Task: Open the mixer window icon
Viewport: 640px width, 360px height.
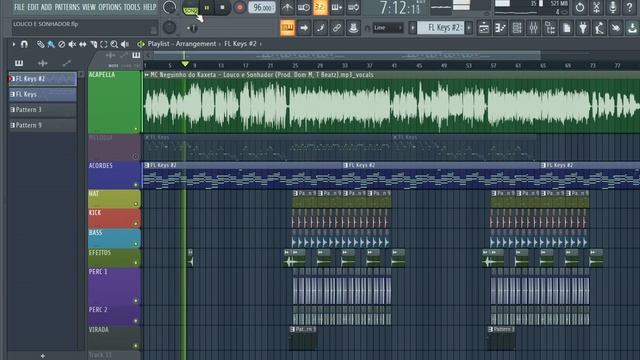Action: (x=533, y=28)
